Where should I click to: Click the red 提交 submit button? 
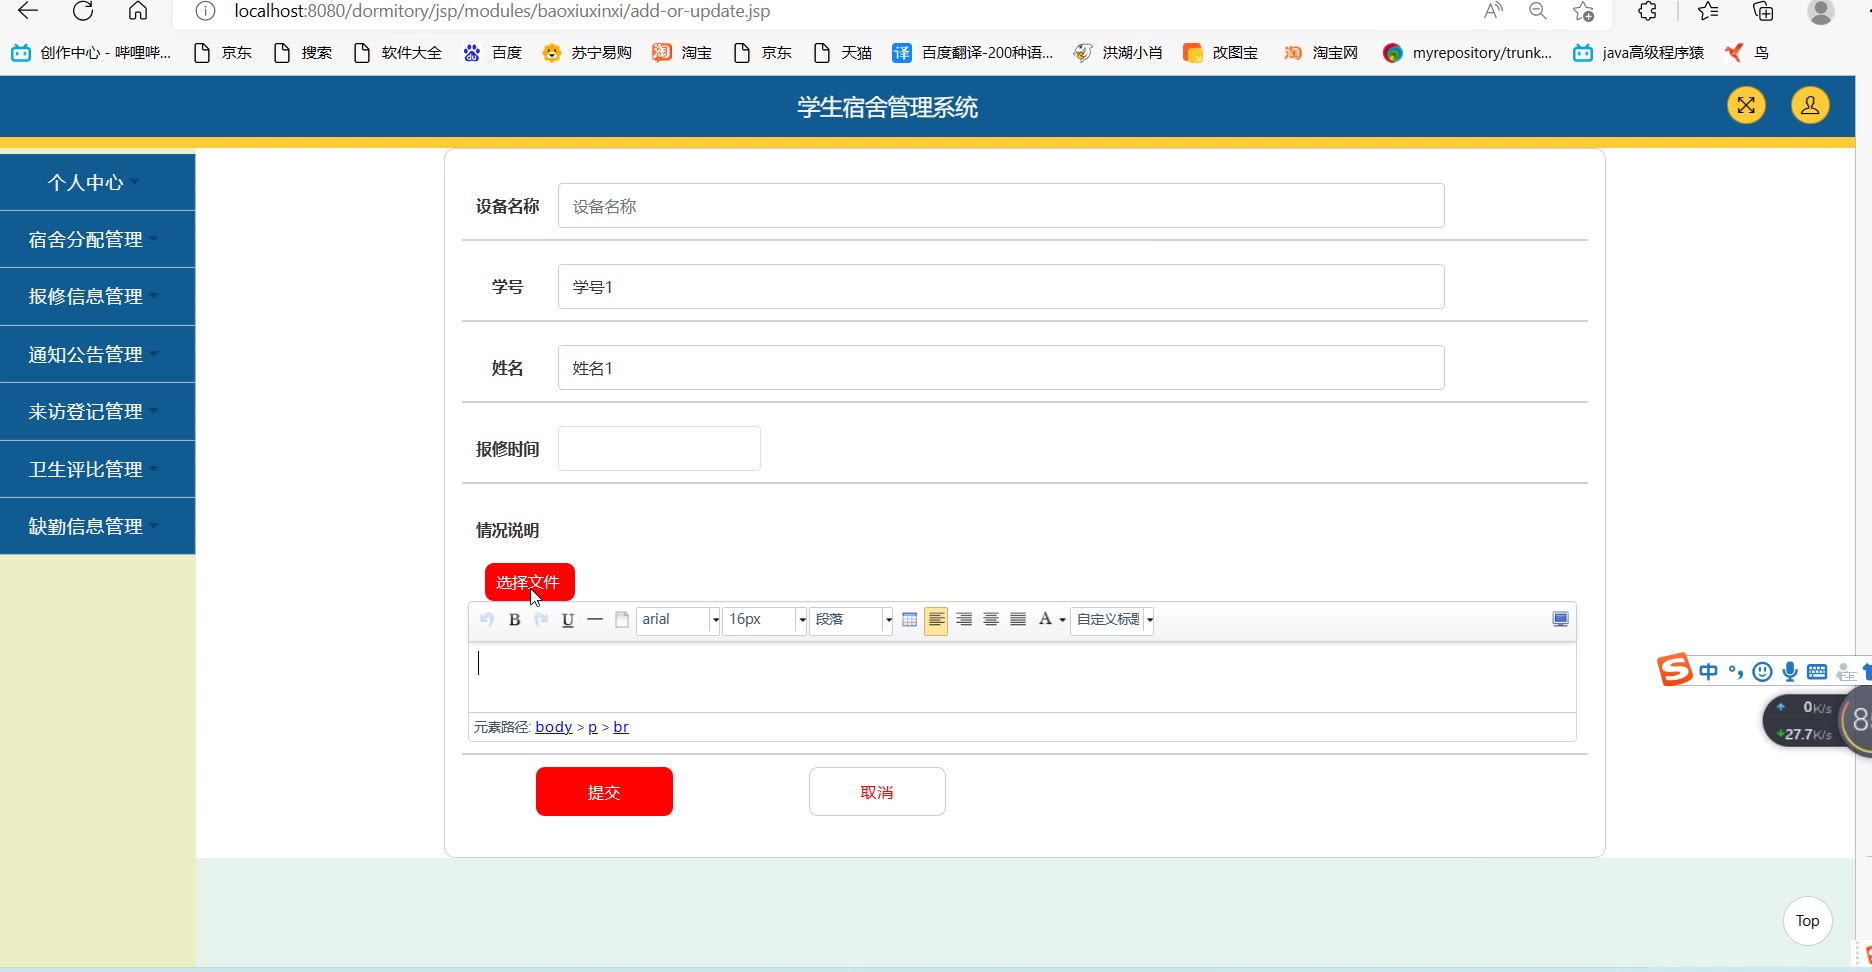(604, 792)
